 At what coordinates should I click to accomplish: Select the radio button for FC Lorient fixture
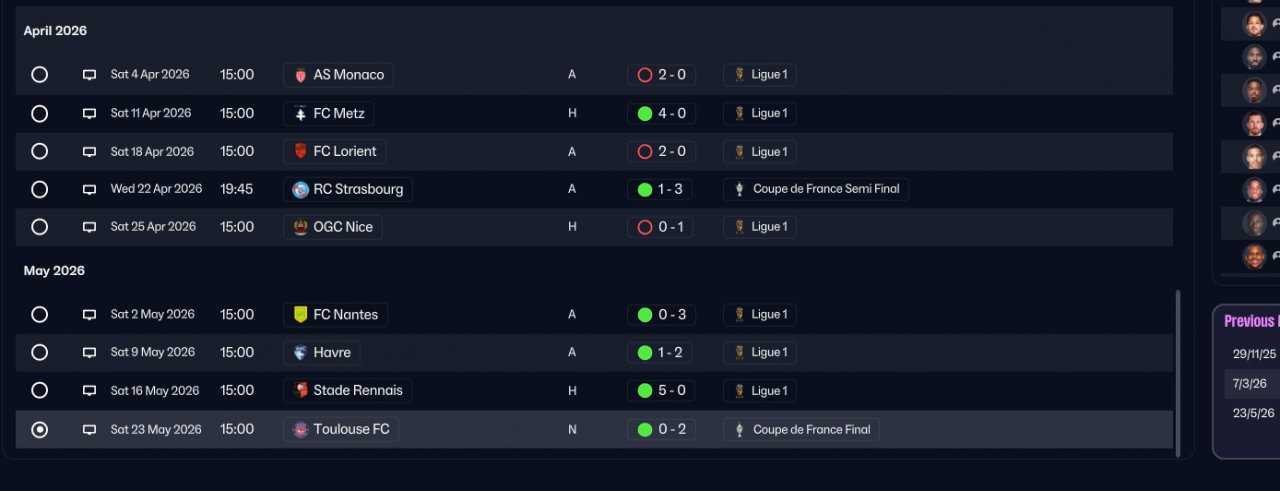point(39,152)
